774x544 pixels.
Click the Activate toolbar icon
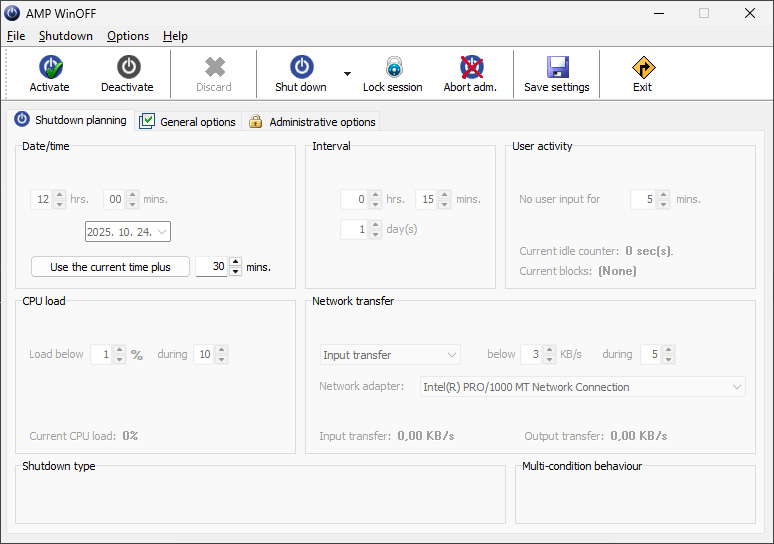[49, 67]
